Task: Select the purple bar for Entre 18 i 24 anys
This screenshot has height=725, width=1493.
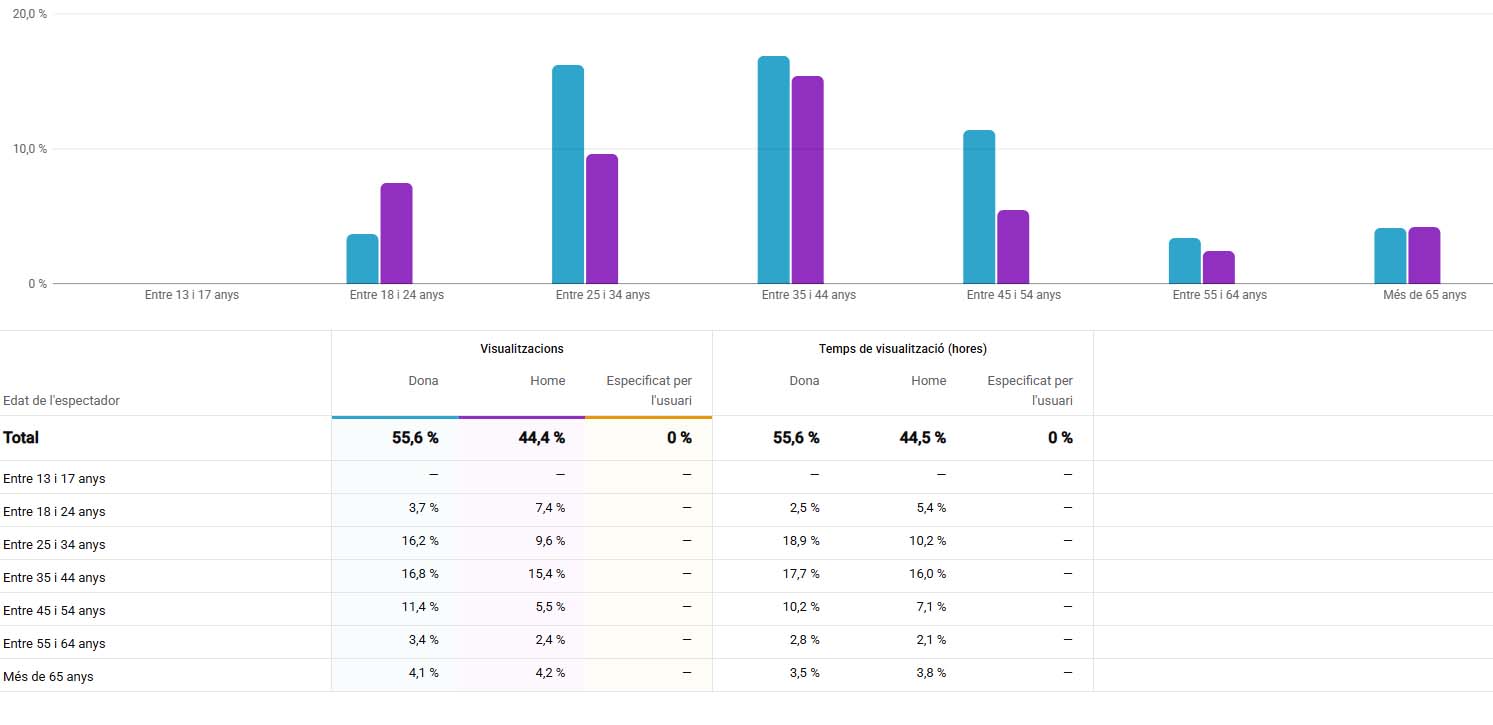Action: pos(396,233)
